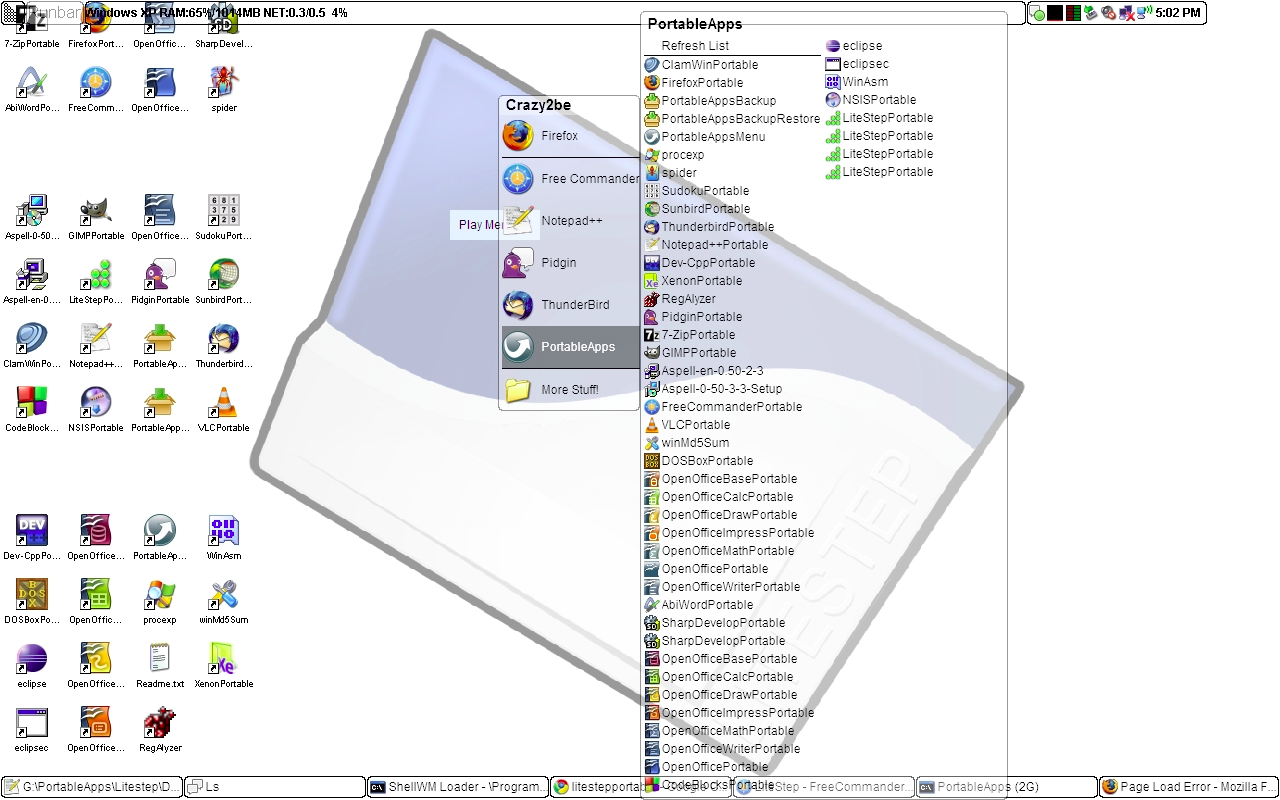Choose Pidgin in Crazy2be menu
This screenshot has width=1280, height=800.
point(570,263)
